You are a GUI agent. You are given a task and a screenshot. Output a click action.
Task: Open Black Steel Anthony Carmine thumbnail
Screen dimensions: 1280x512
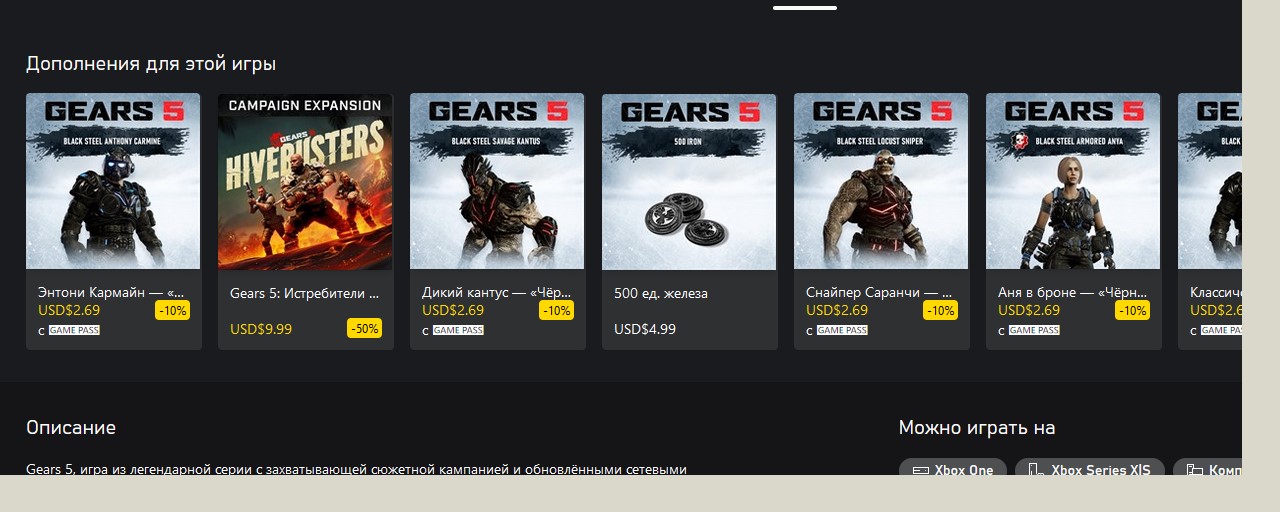pyautogui.click(x=113, y=182)
